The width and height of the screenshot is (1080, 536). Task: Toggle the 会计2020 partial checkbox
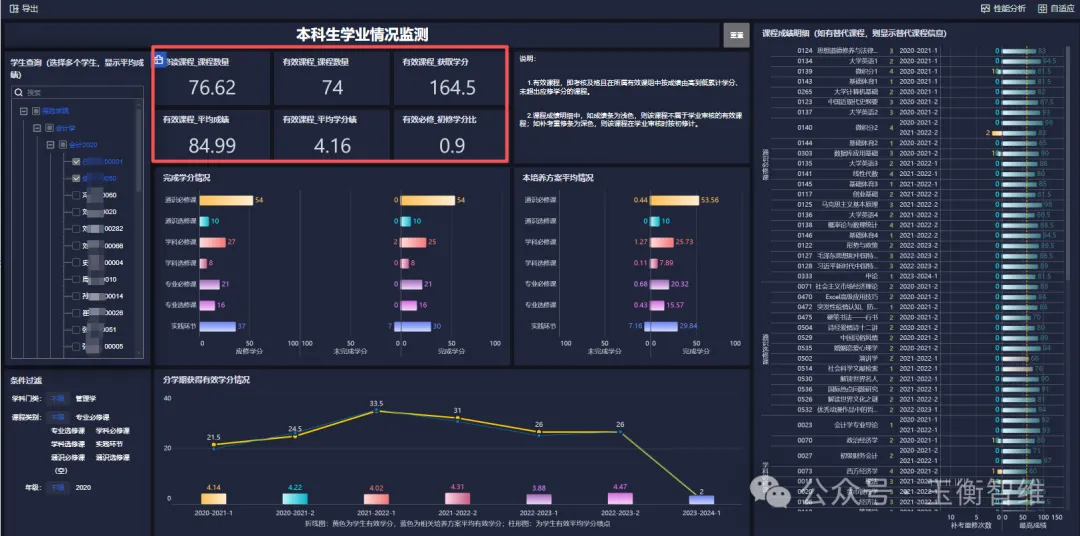[x=63, y=145]
